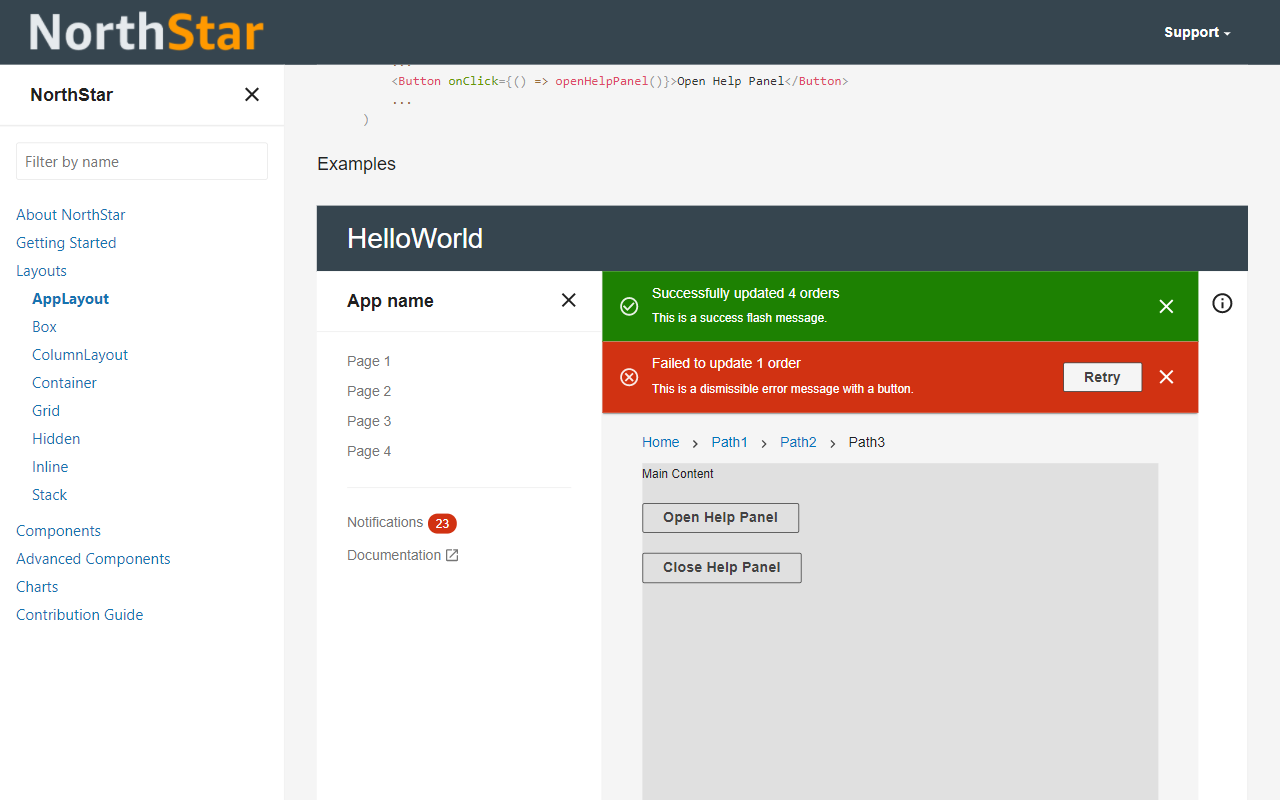This screenshot has width=1280, height=800.
Task: Select AppLayout in the sidebar
Action: pyautogui.click(x=70, y=298)
